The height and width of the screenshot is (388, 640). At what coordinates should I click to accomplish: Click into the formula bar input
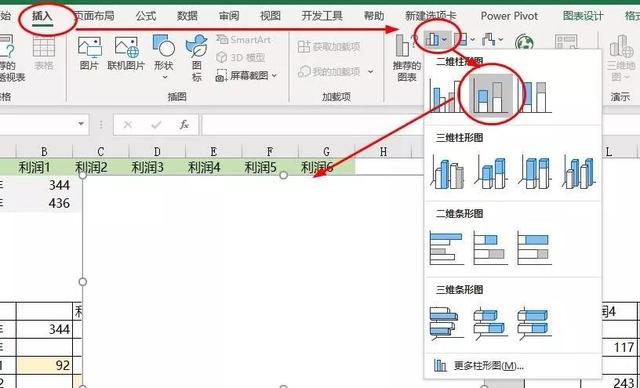312,124
